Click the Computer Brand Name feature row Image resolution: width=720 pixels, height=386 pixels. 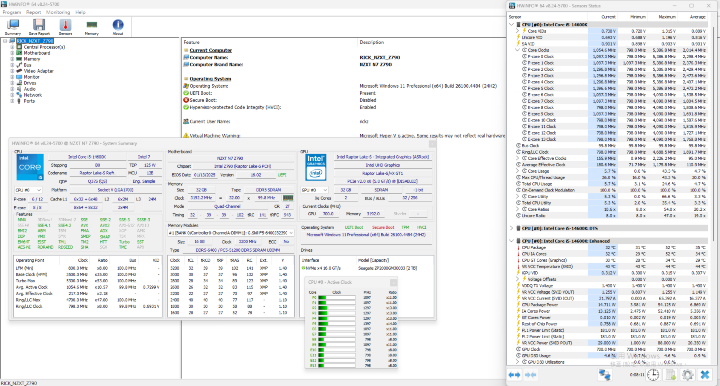pos(343,65)
